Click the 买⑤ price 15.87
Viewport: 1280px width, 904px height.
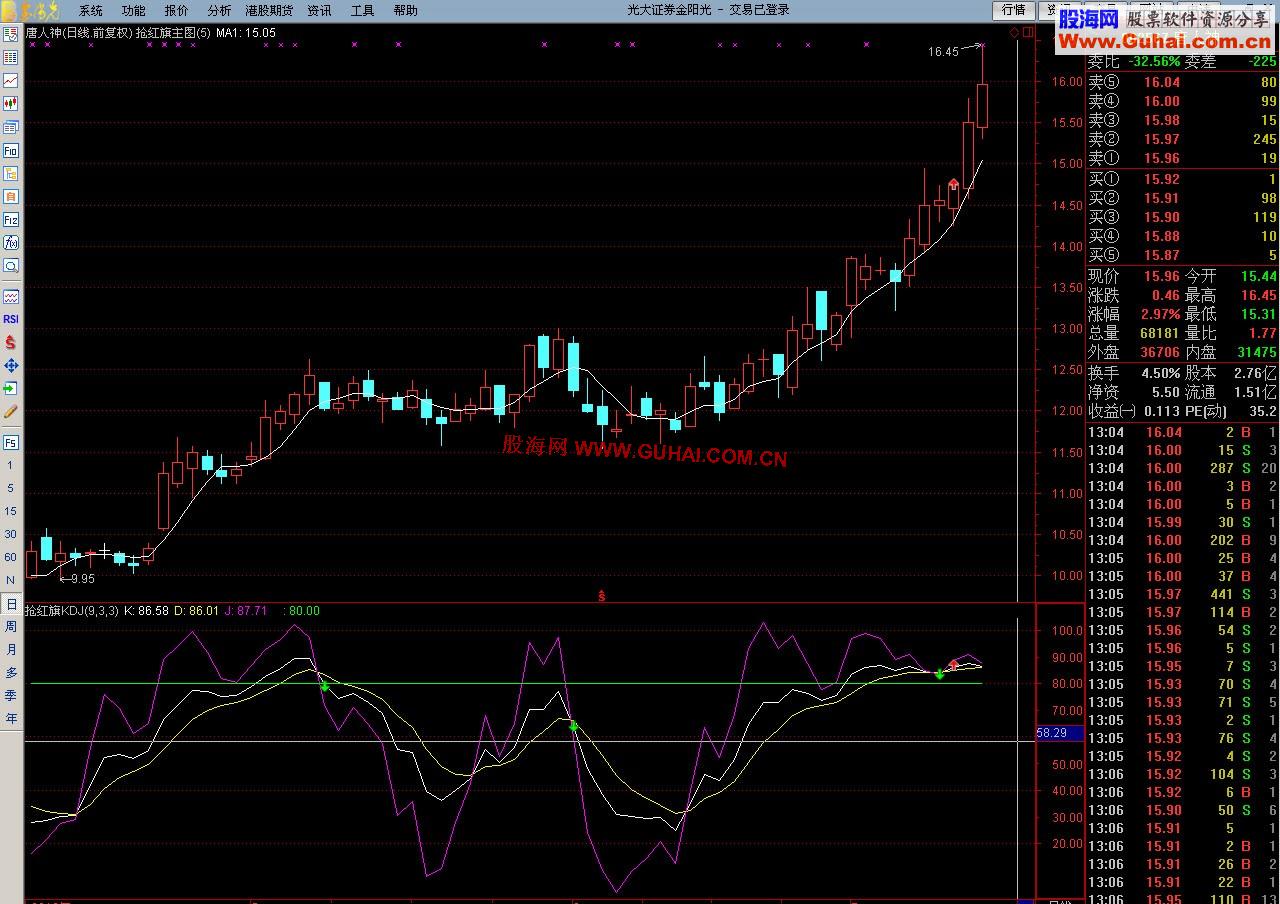tap(1162, 255)
